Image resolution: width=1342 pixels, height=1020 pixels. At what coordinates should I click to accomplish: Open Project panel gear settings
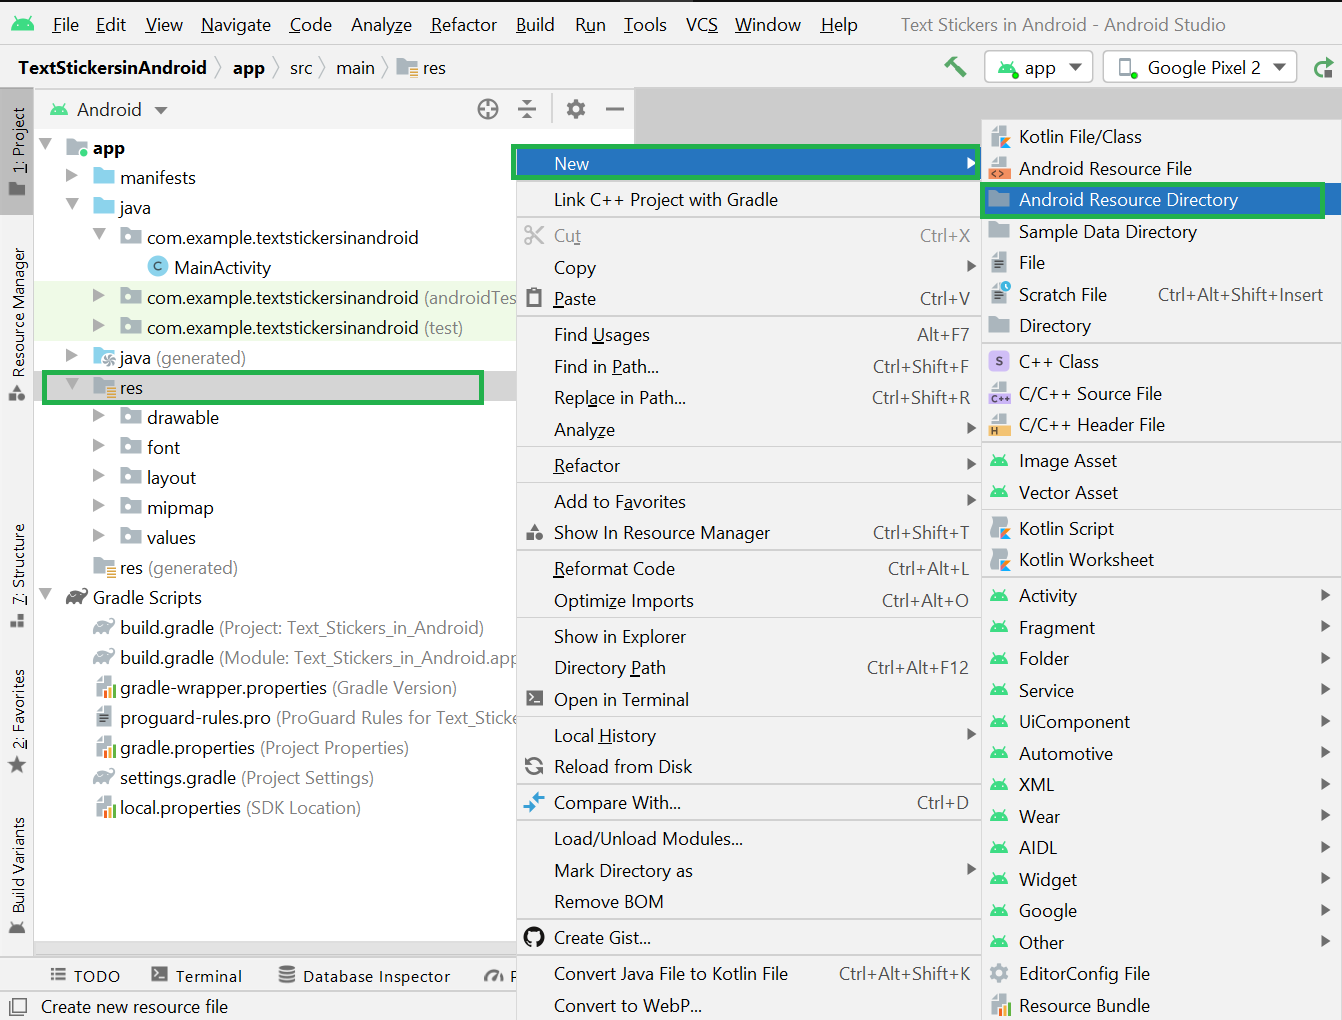[576, 109]
